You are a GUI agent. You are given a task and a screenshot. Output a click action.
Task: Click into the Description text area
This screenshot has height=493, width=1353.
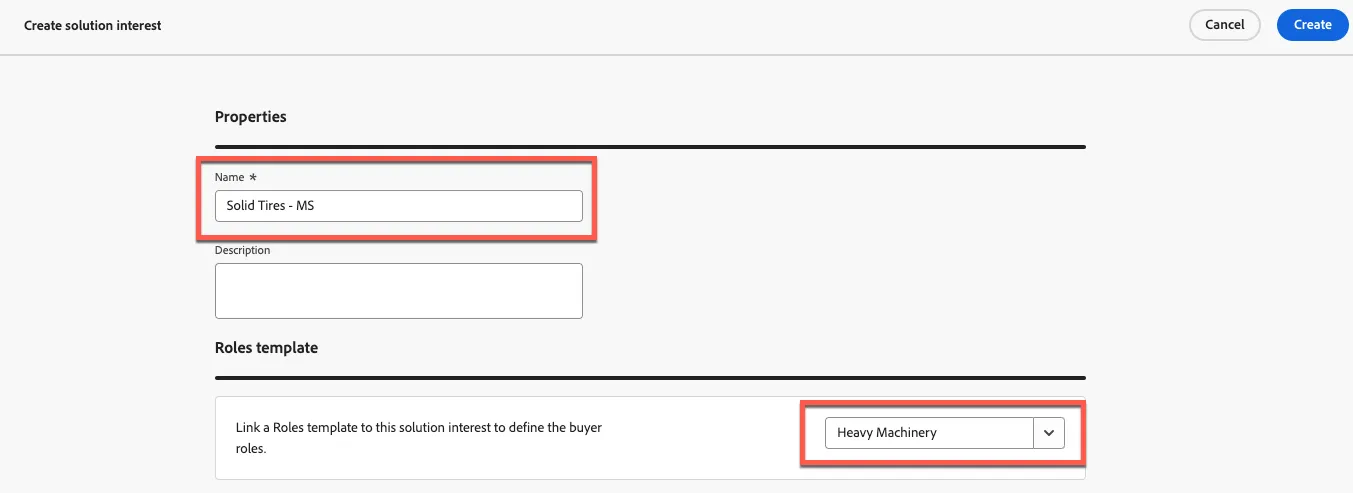click(x=398, y=291)
